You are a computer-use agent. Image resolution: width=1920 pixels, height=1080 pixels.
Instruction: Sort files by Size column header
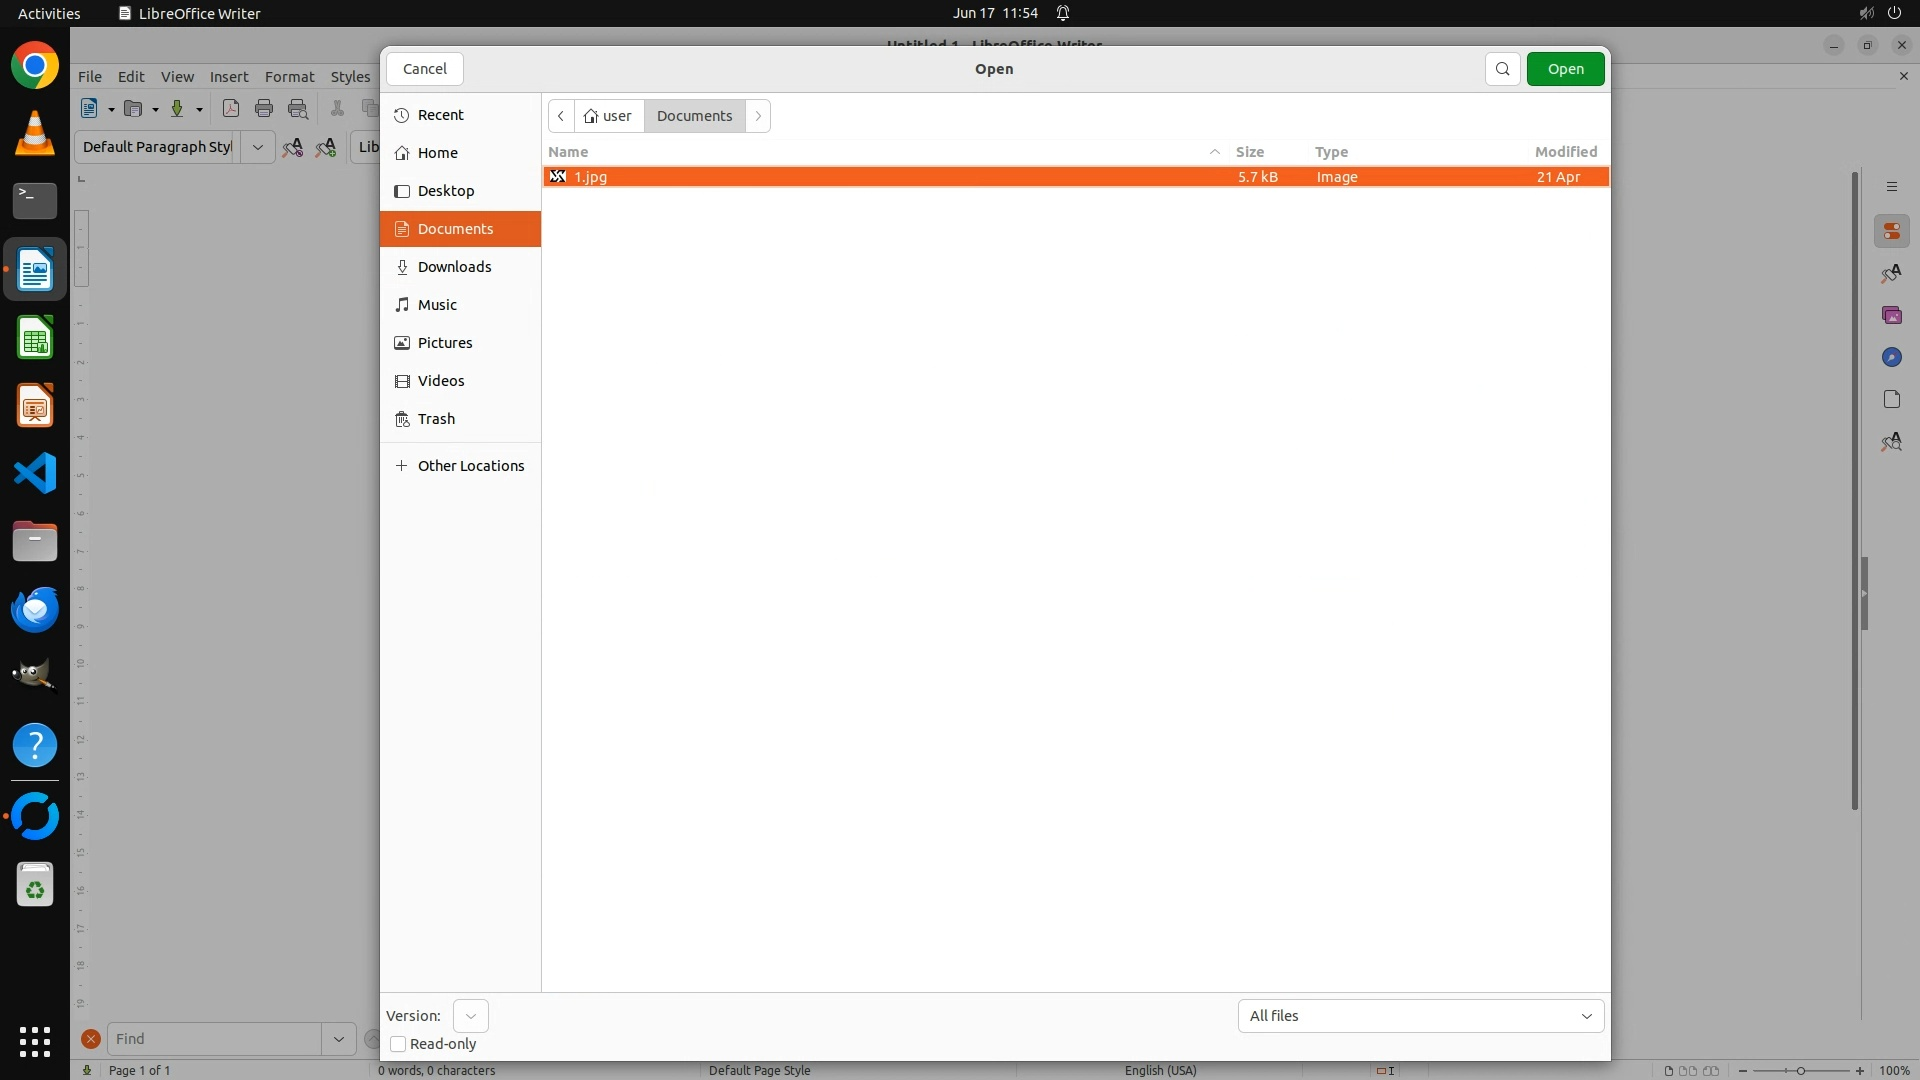click(1249, 152)
